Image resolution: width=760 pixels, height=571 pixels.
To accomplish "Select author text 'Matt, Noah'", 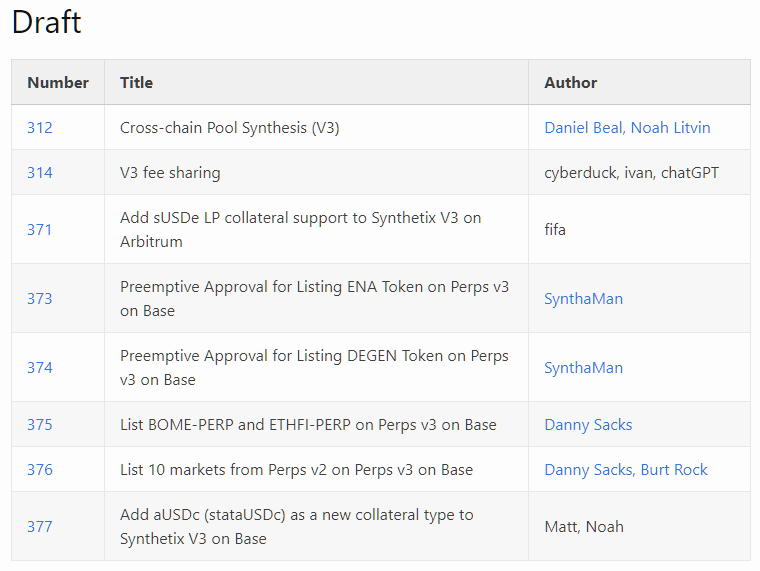I will coord(584,526).
